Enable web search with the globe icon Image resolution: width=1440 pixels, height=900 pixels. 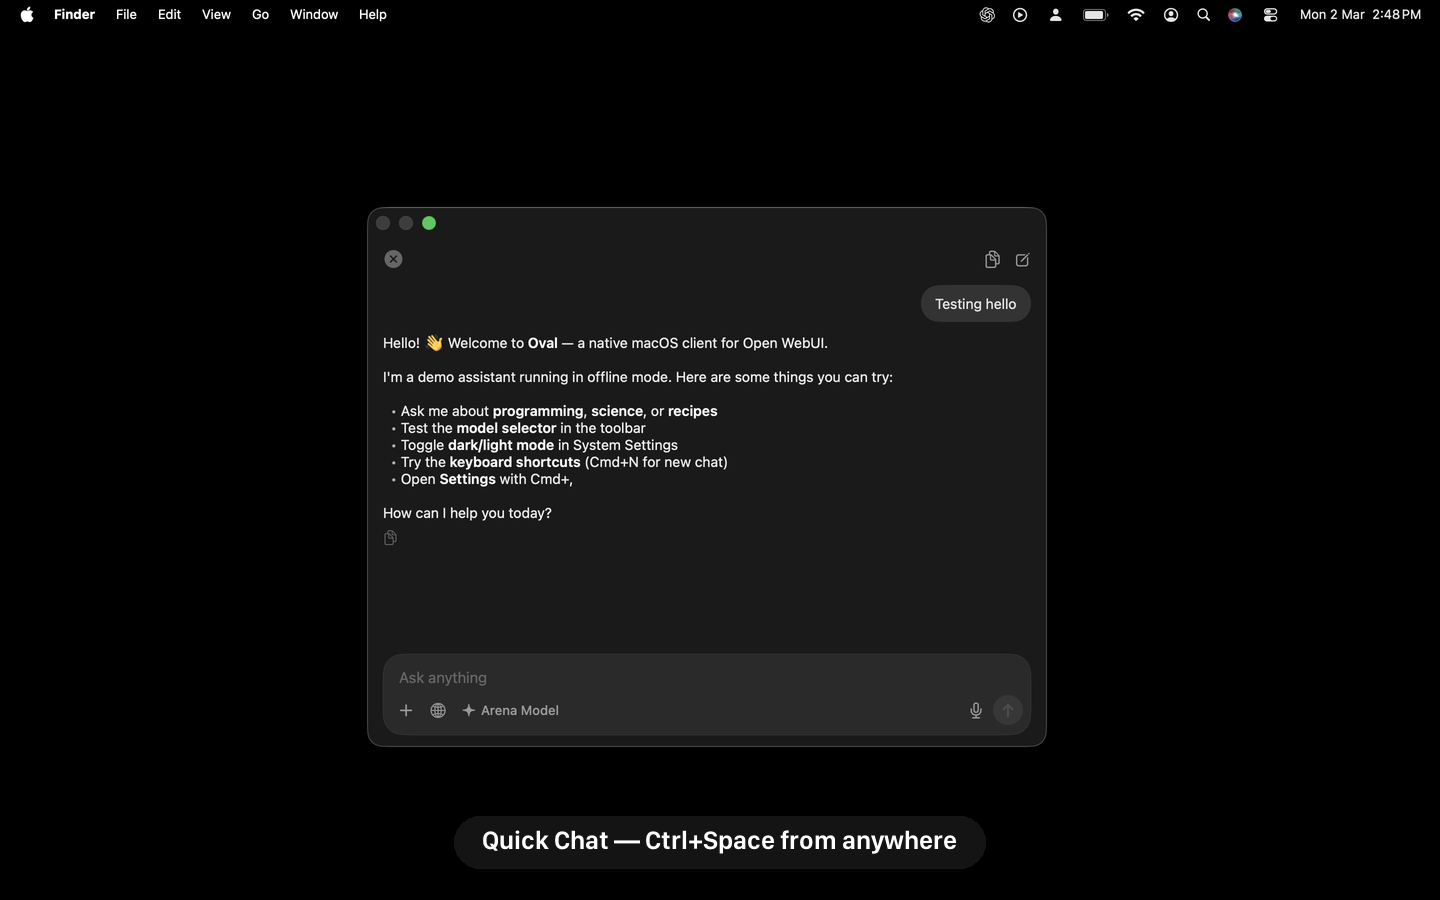click(437, 711)
